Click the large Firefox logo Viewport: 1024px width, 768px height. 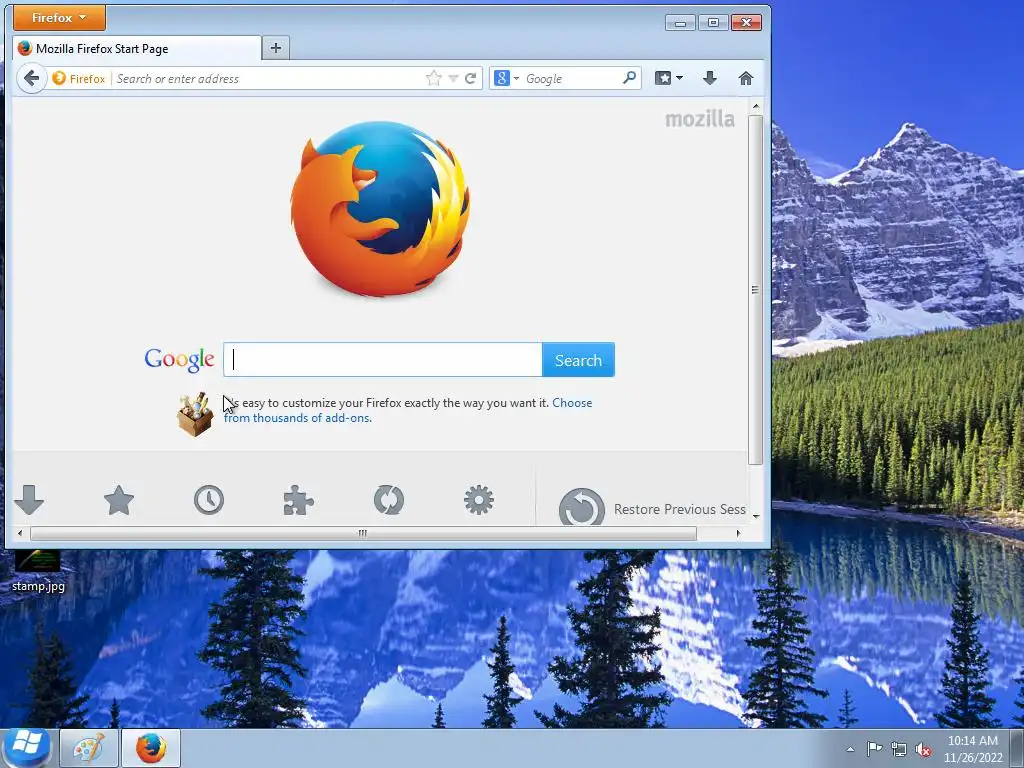coord(379,208)
